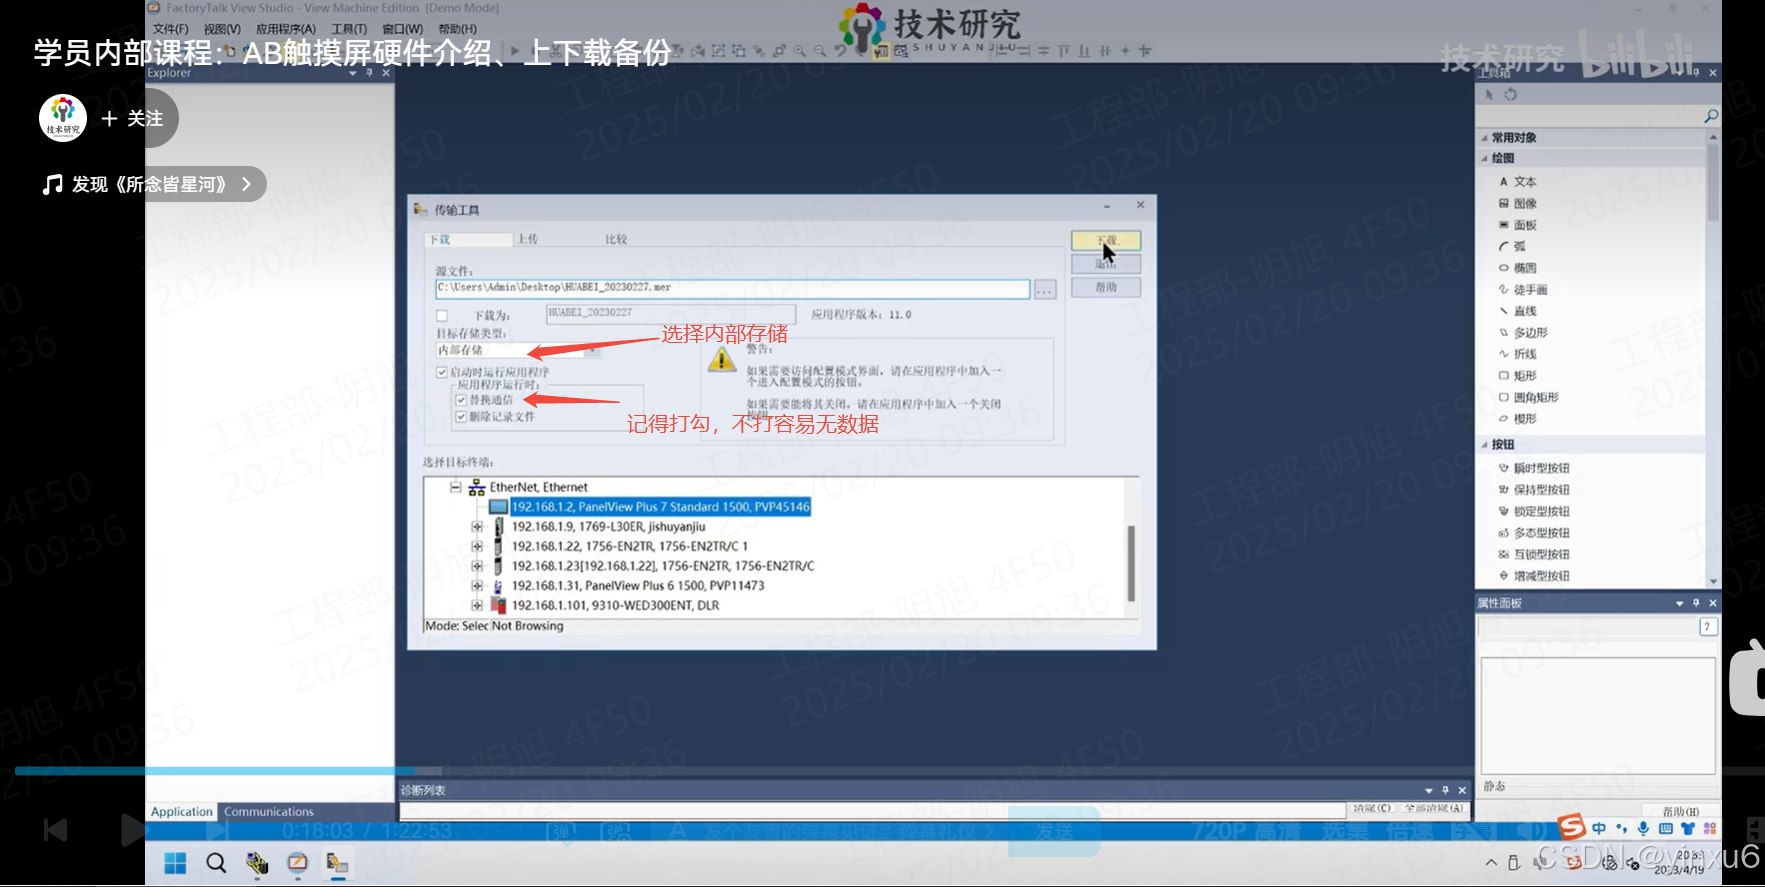1765x887 pixels.
Task: Open the 帮助(H) menu
Action: pos(457,29)
